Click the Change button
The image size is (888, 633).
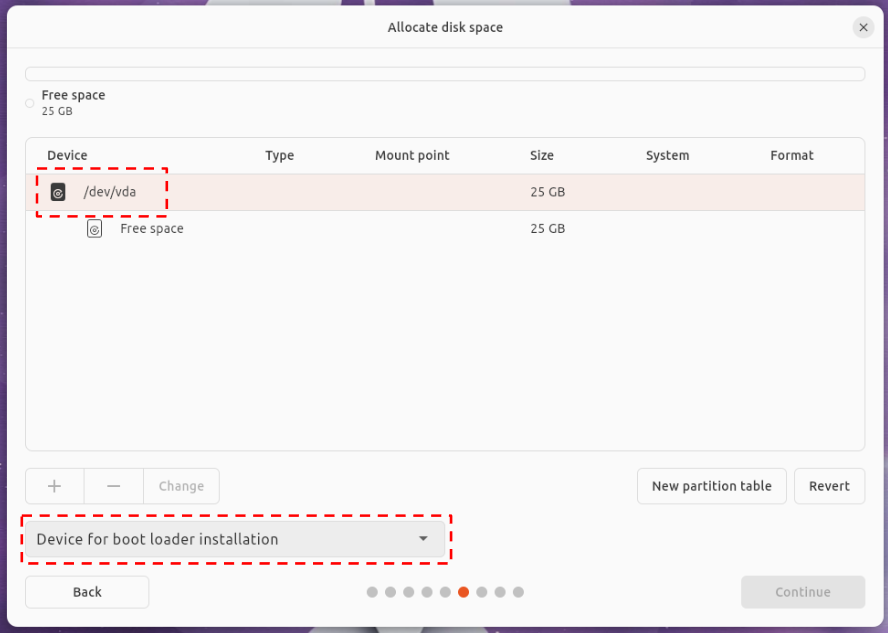tap(181, 486)
